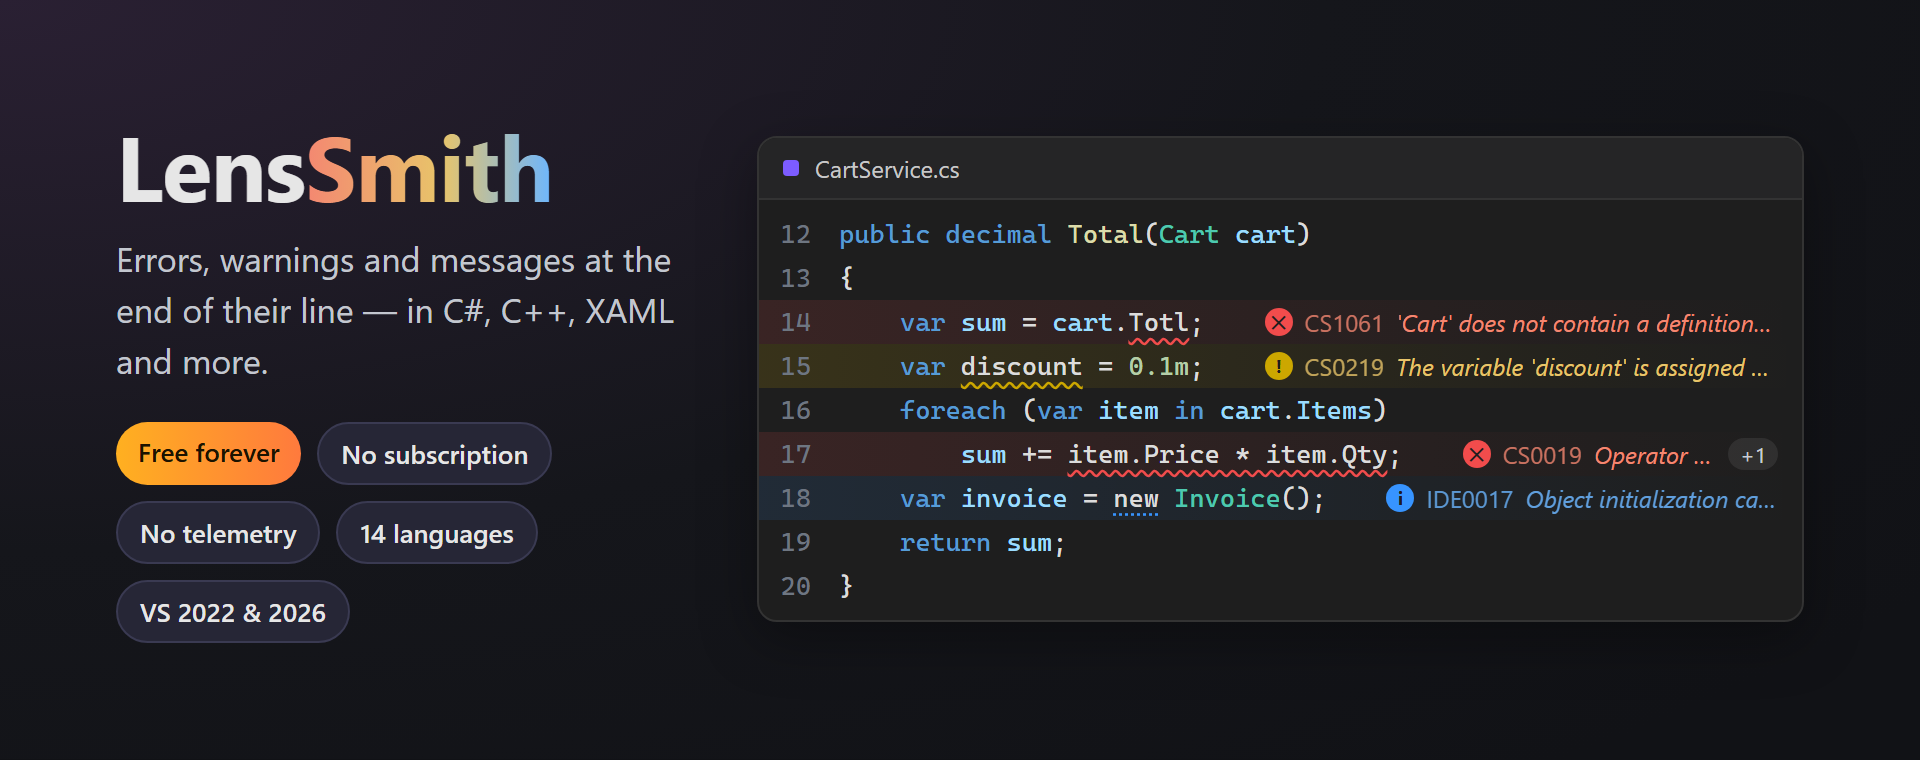Select the No subscription badge

tap(434, 454)
